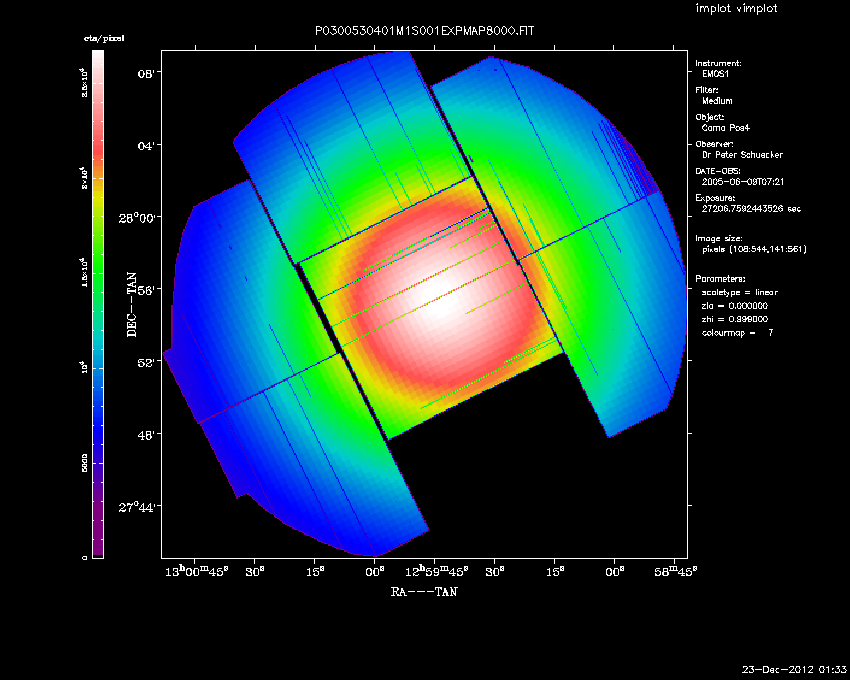Click the implot vimplot label

coord(736,9)
